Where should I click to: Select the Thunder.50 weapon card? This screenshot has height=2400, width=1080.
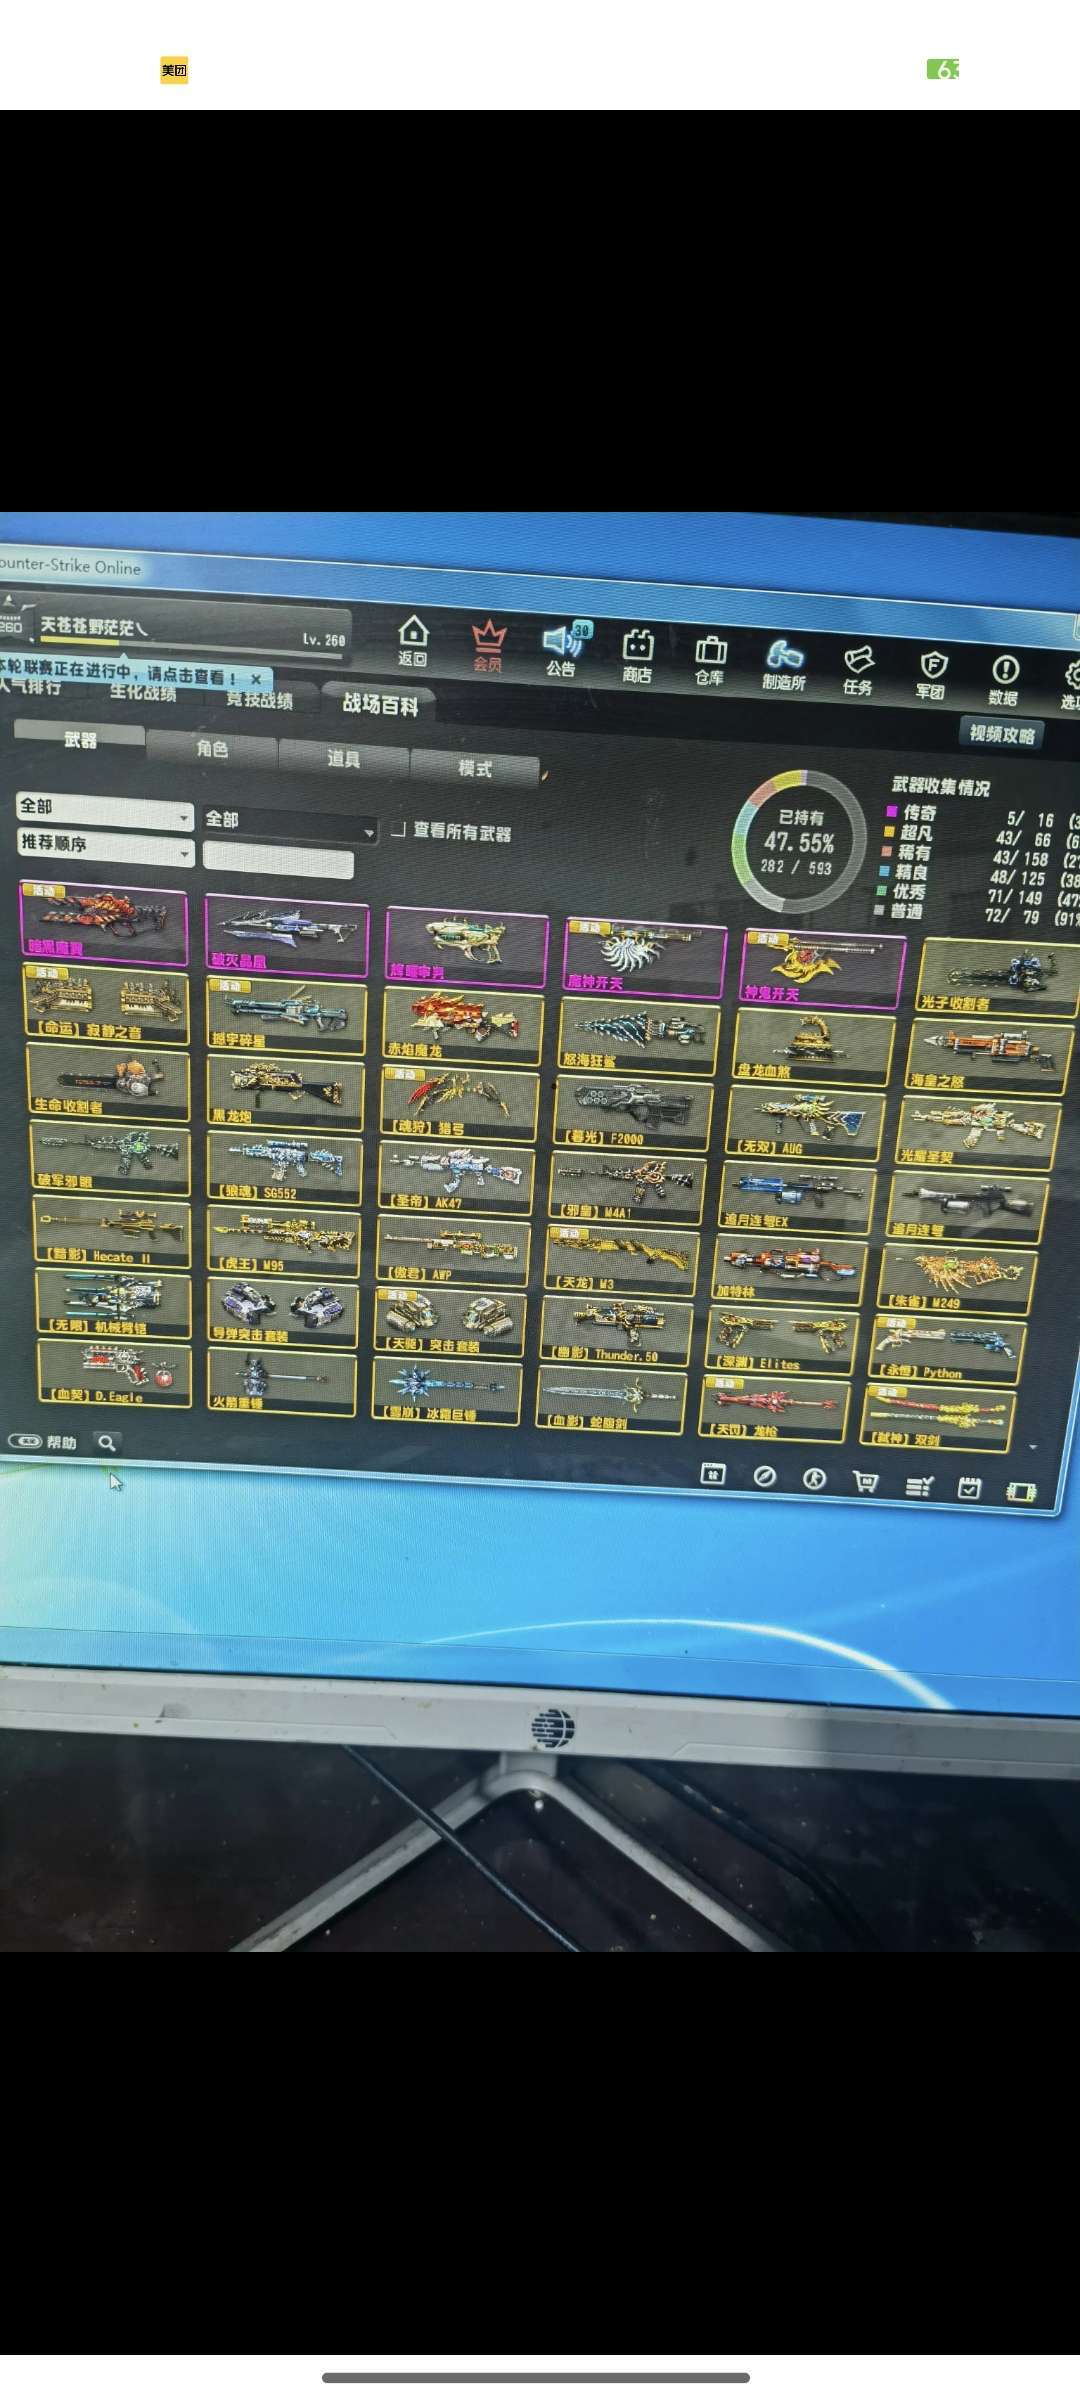[616, 1331]
